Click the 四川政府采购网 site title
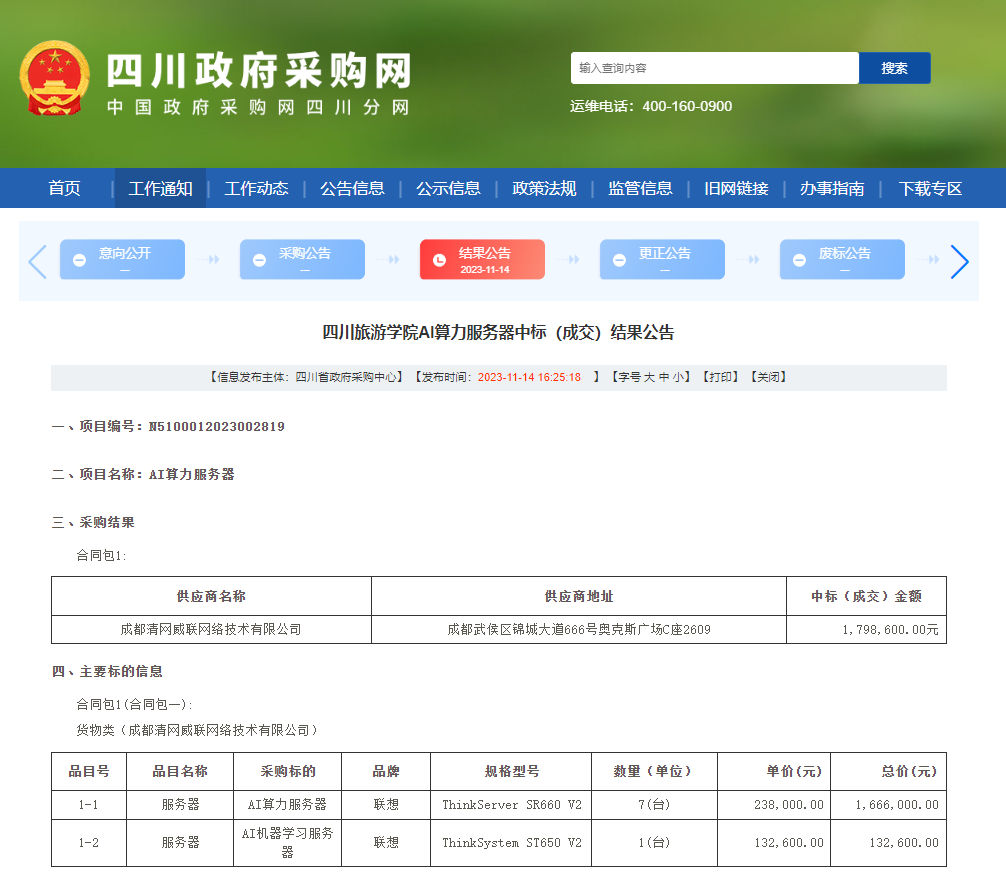1006x888 pixels. 259,71
